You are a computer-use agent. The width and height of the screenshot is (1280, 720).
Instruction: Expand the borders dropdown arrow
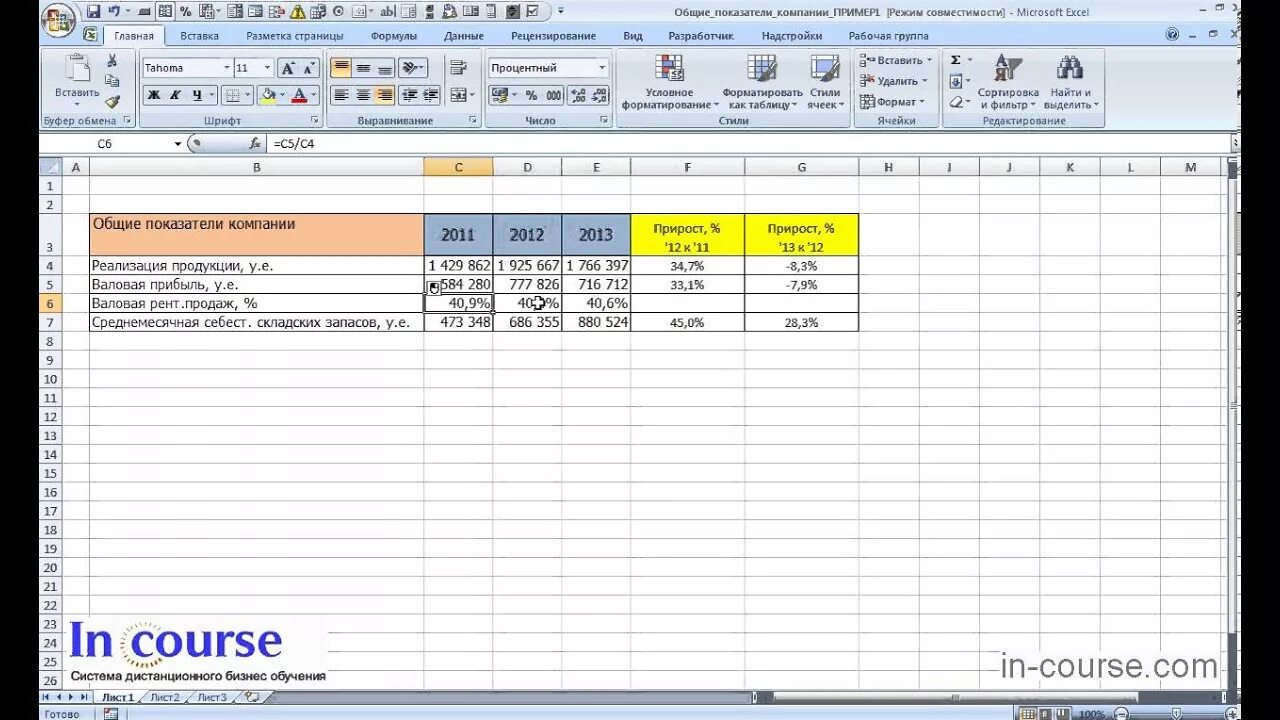coord(248,95)
